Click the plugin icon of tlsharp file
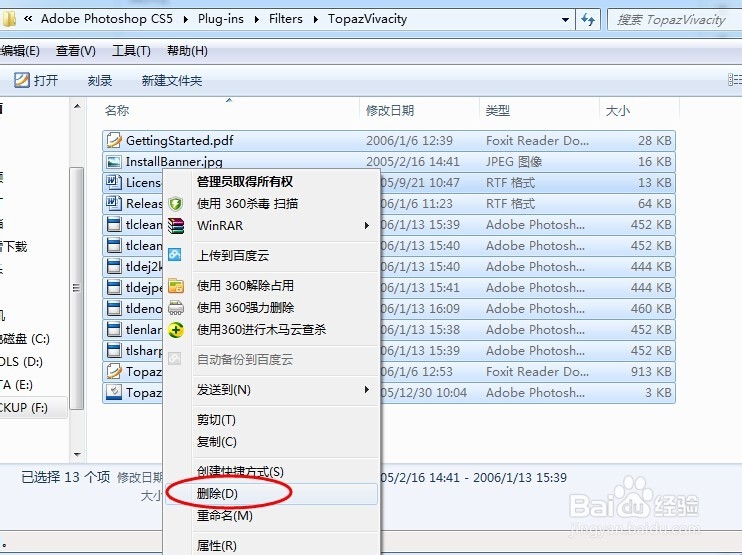The image size is (742, 555). pos(114,351)
